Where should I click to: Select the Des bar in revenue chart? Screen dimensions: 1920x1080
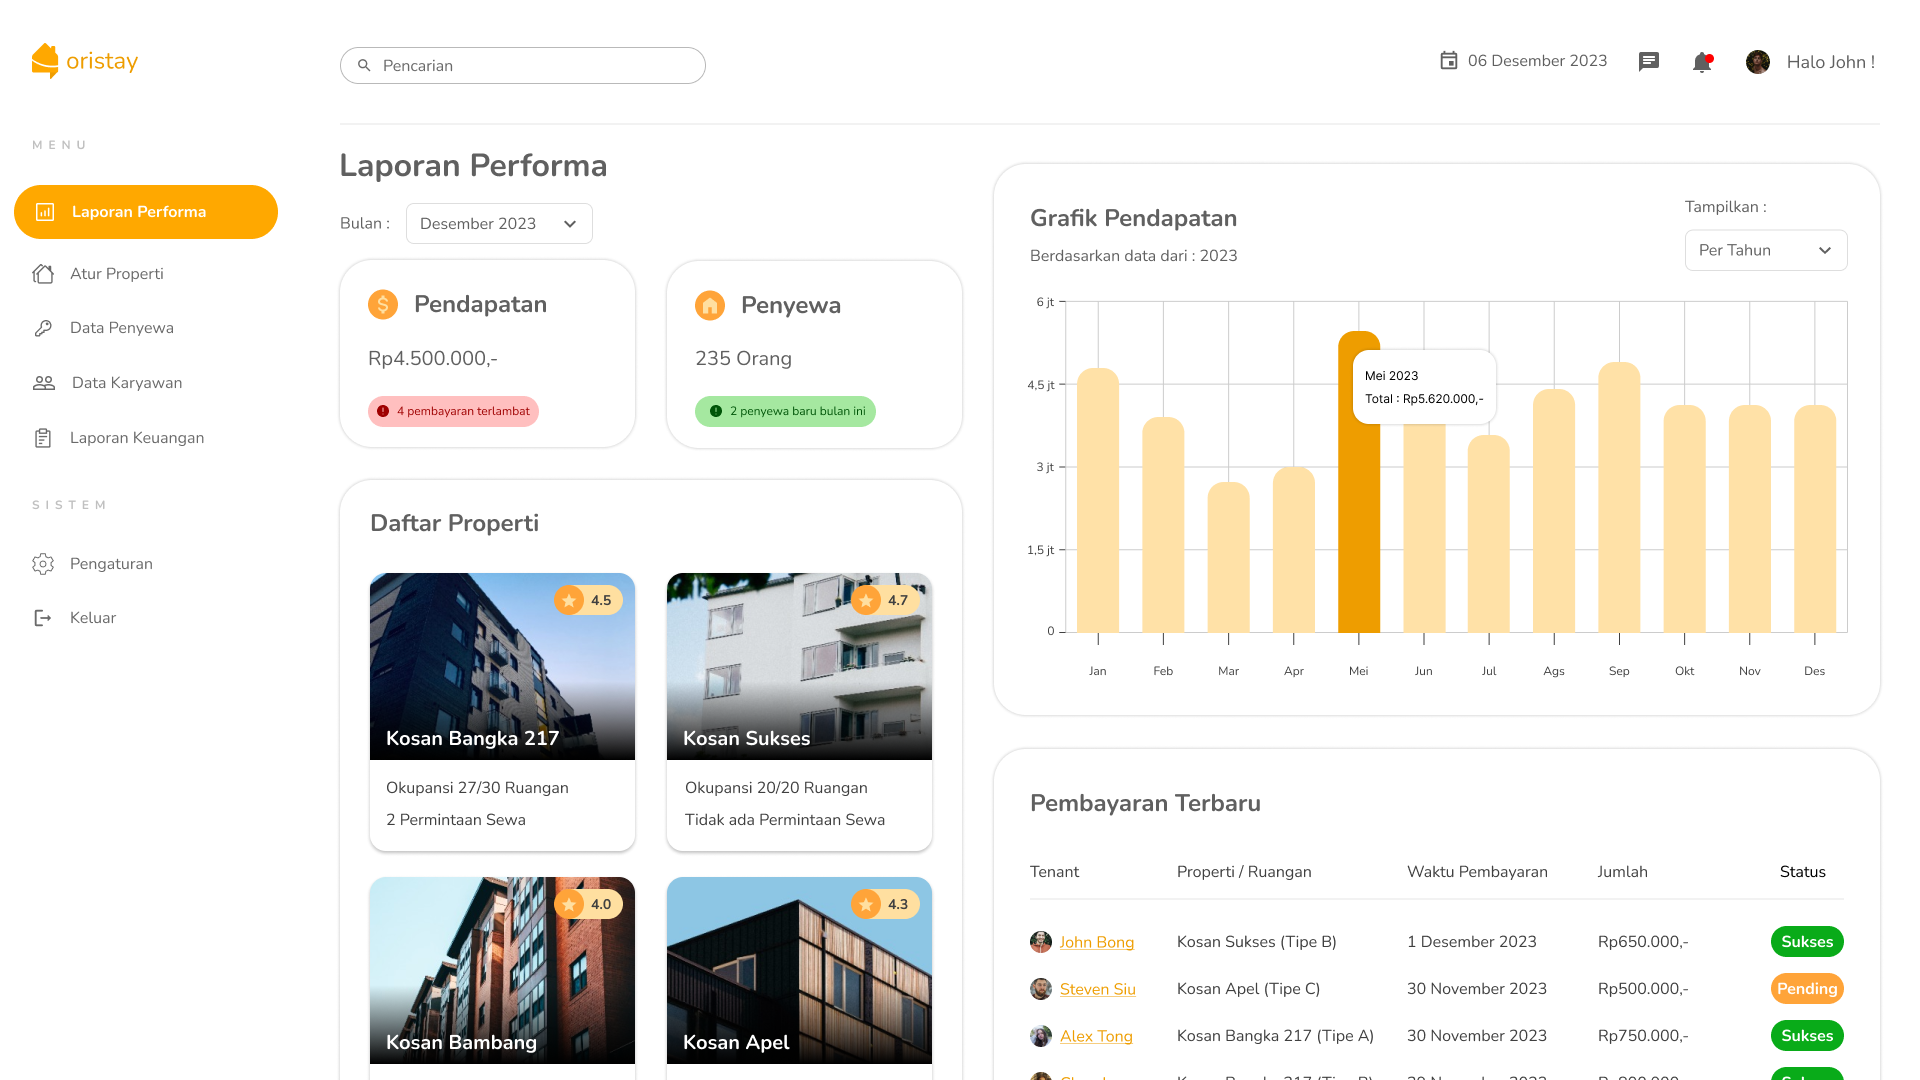[x=1815, y=519]
